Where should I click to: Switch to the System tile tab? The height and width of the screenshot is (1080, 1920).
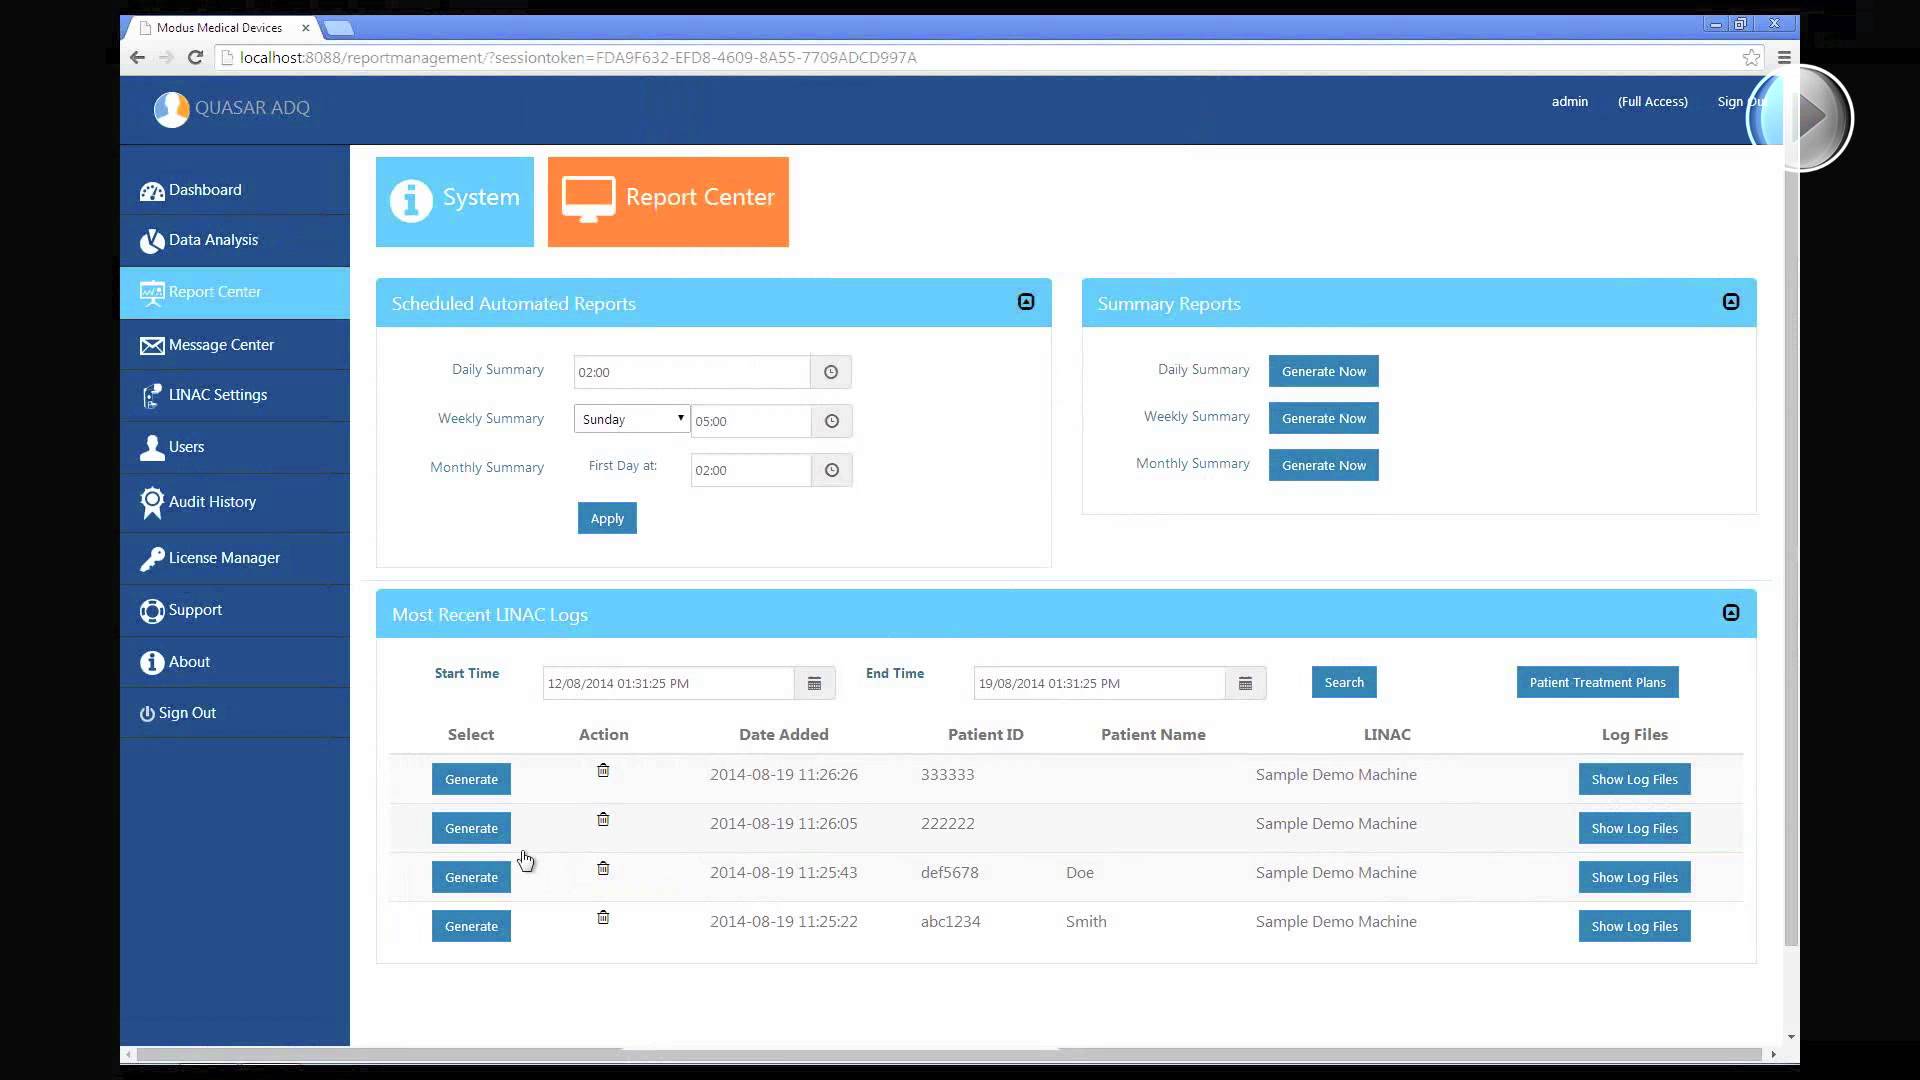[x=455, y=201]
